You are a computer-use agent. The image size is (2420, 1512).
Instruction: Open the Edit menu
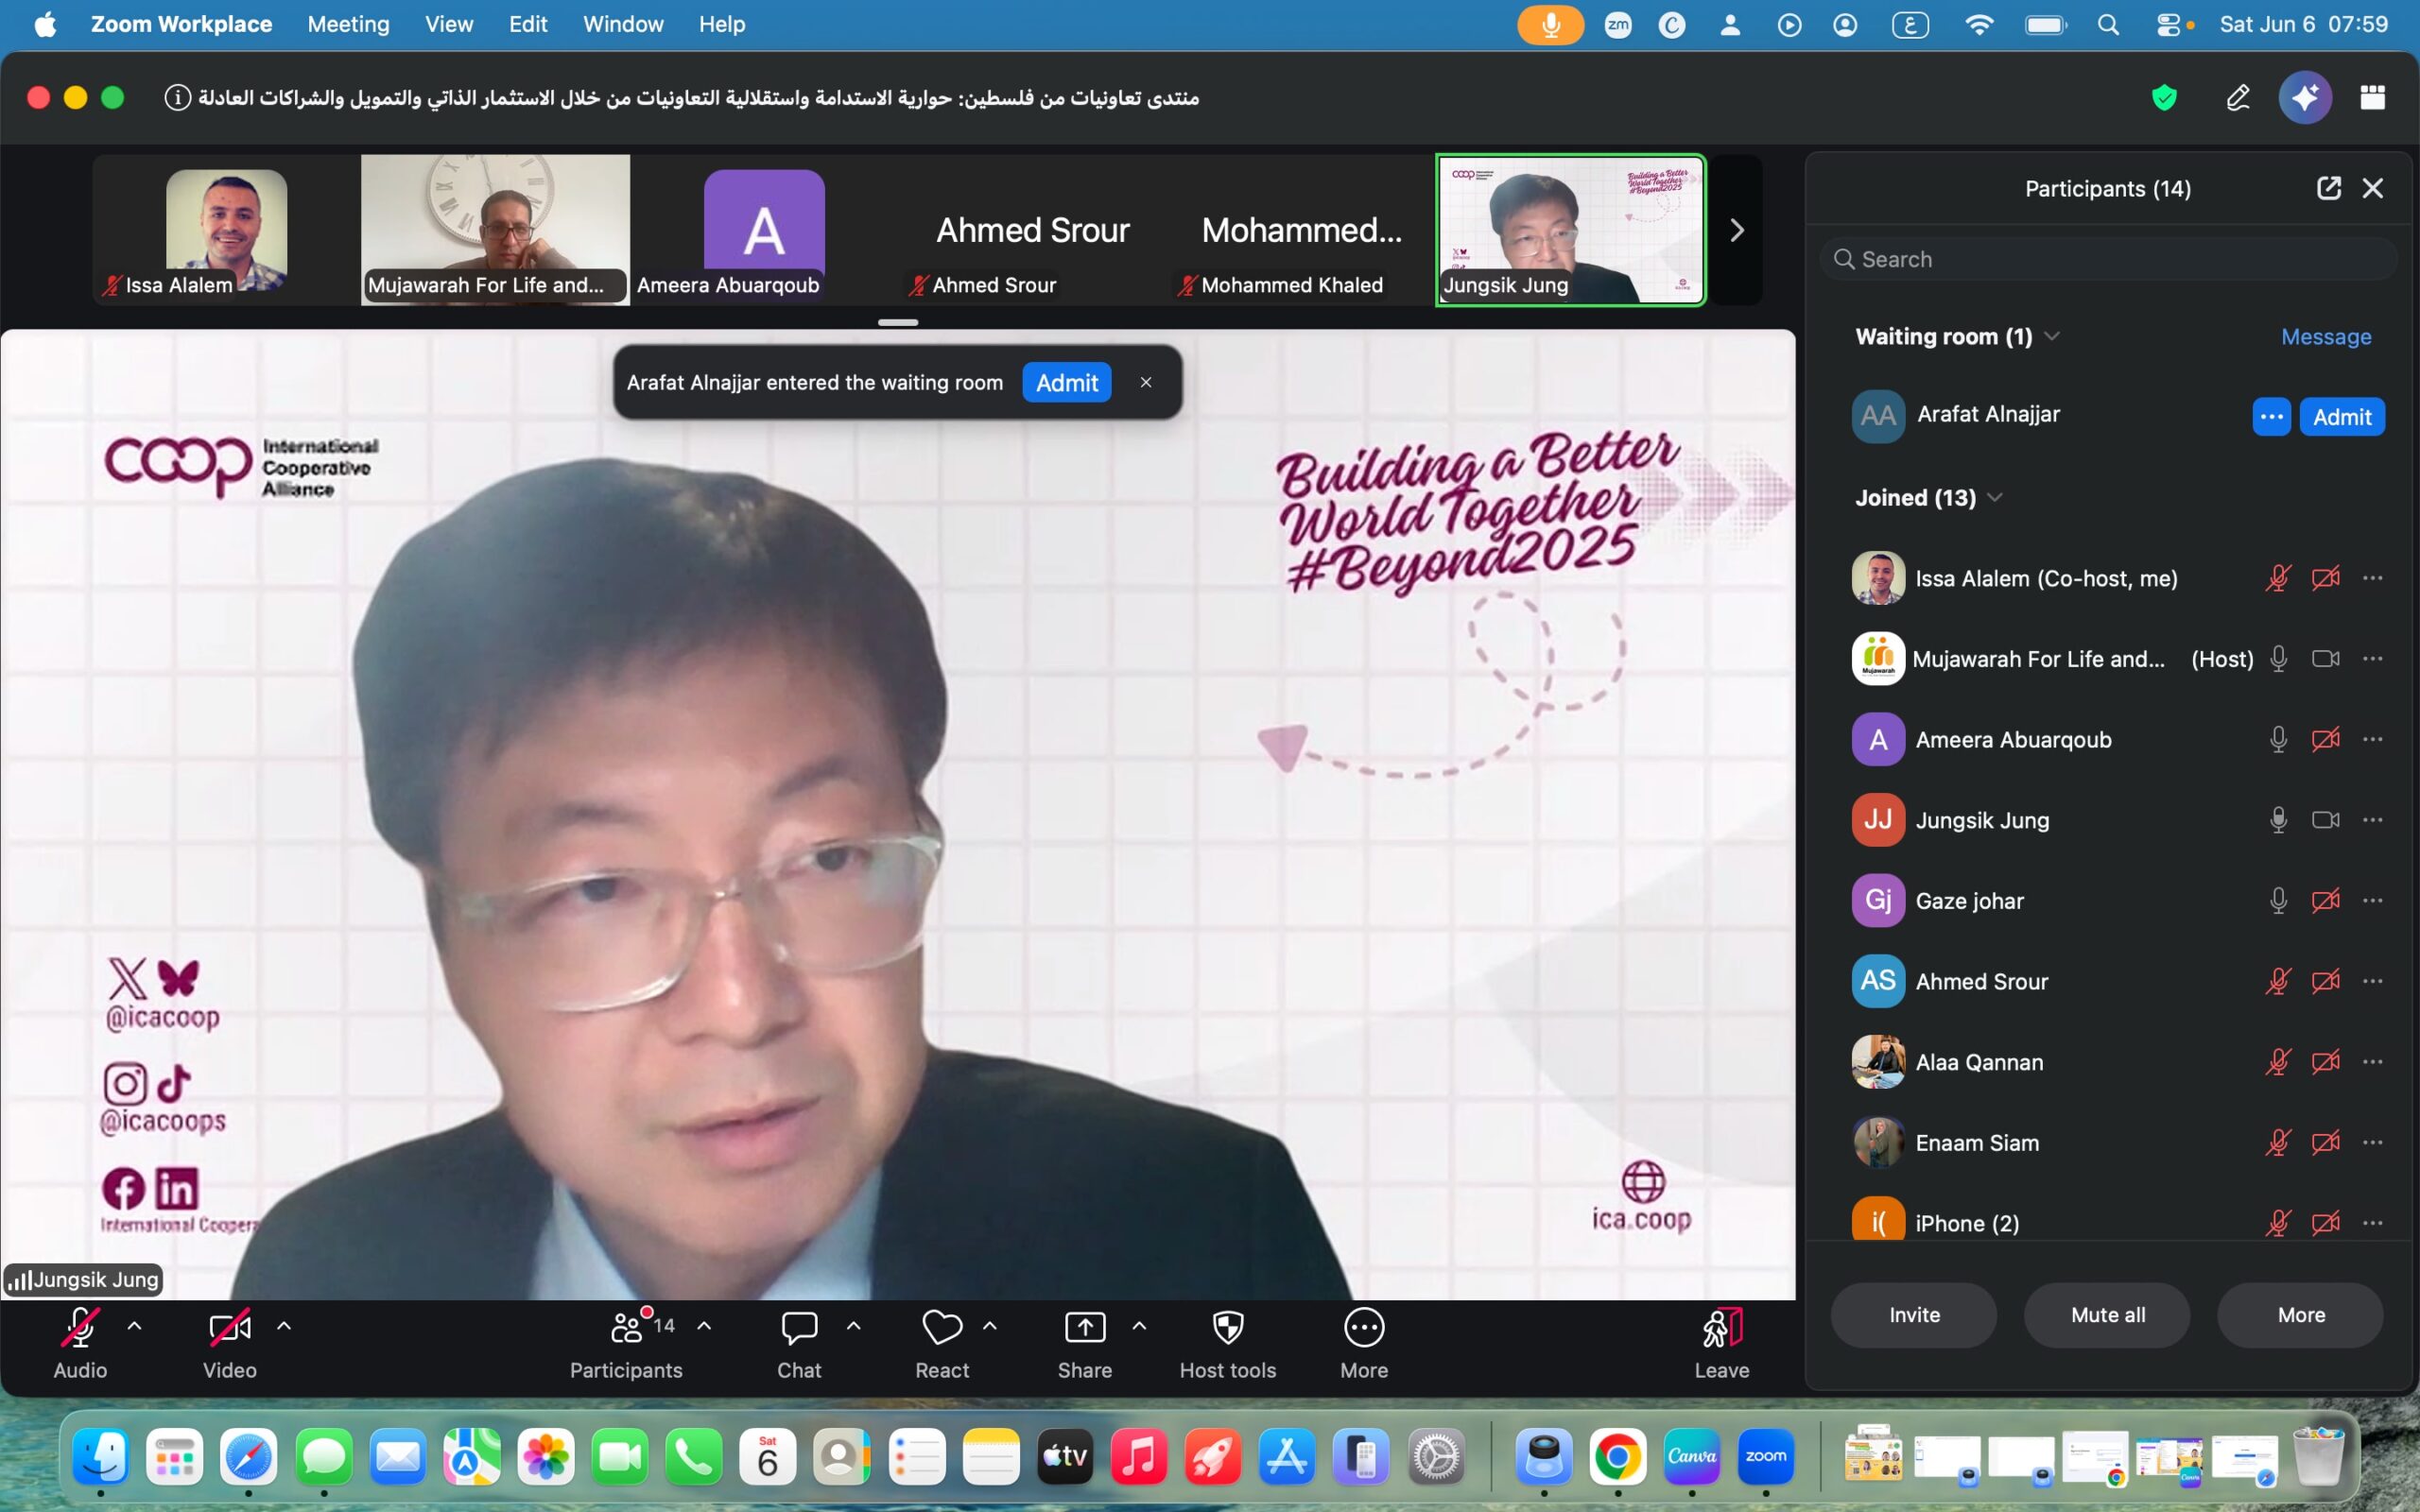[528, 24]
